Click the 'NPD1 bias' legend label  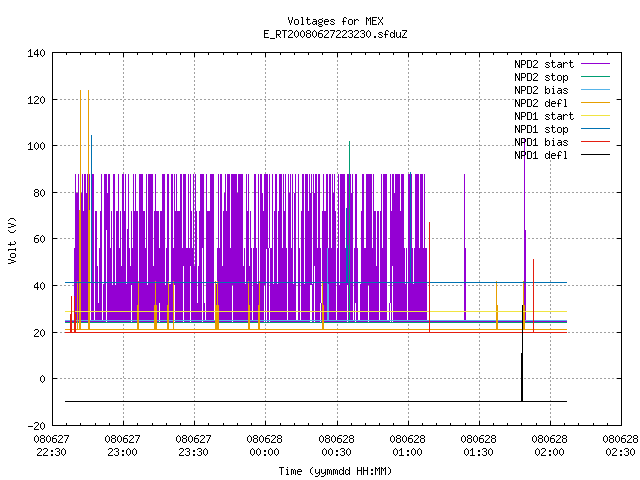coord(541,142)
